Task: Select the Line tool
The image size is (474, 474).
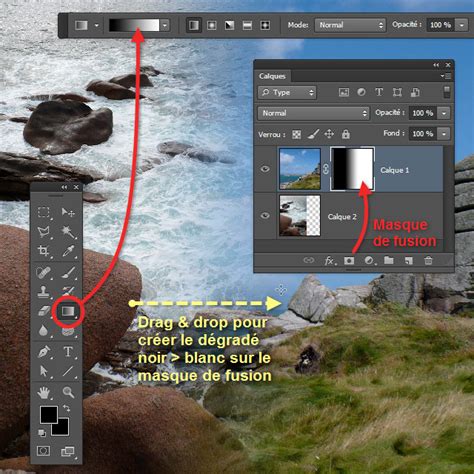Action: (68, 371)
